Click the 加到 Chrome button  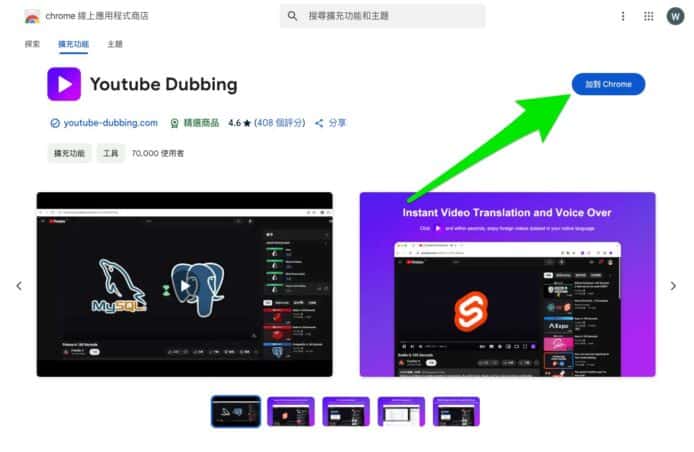[x=608, y=84]
